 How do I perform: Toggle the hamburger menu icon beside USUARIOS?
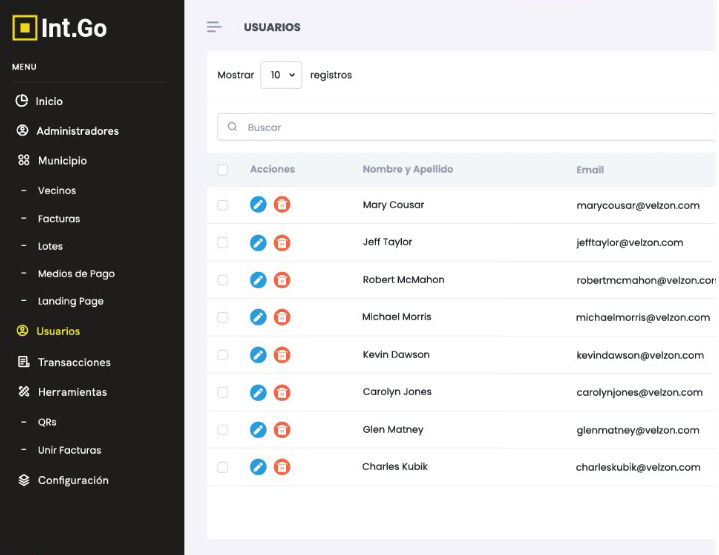[x=213, y=27]
